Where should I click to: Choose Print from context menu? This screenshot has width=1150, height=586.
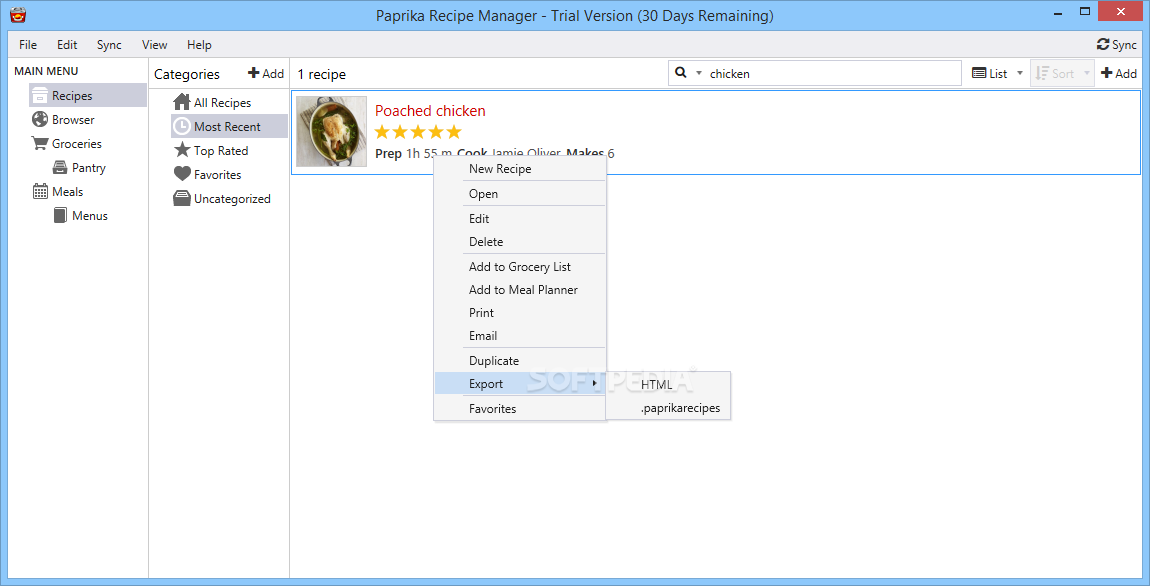[x=520, y=312]
